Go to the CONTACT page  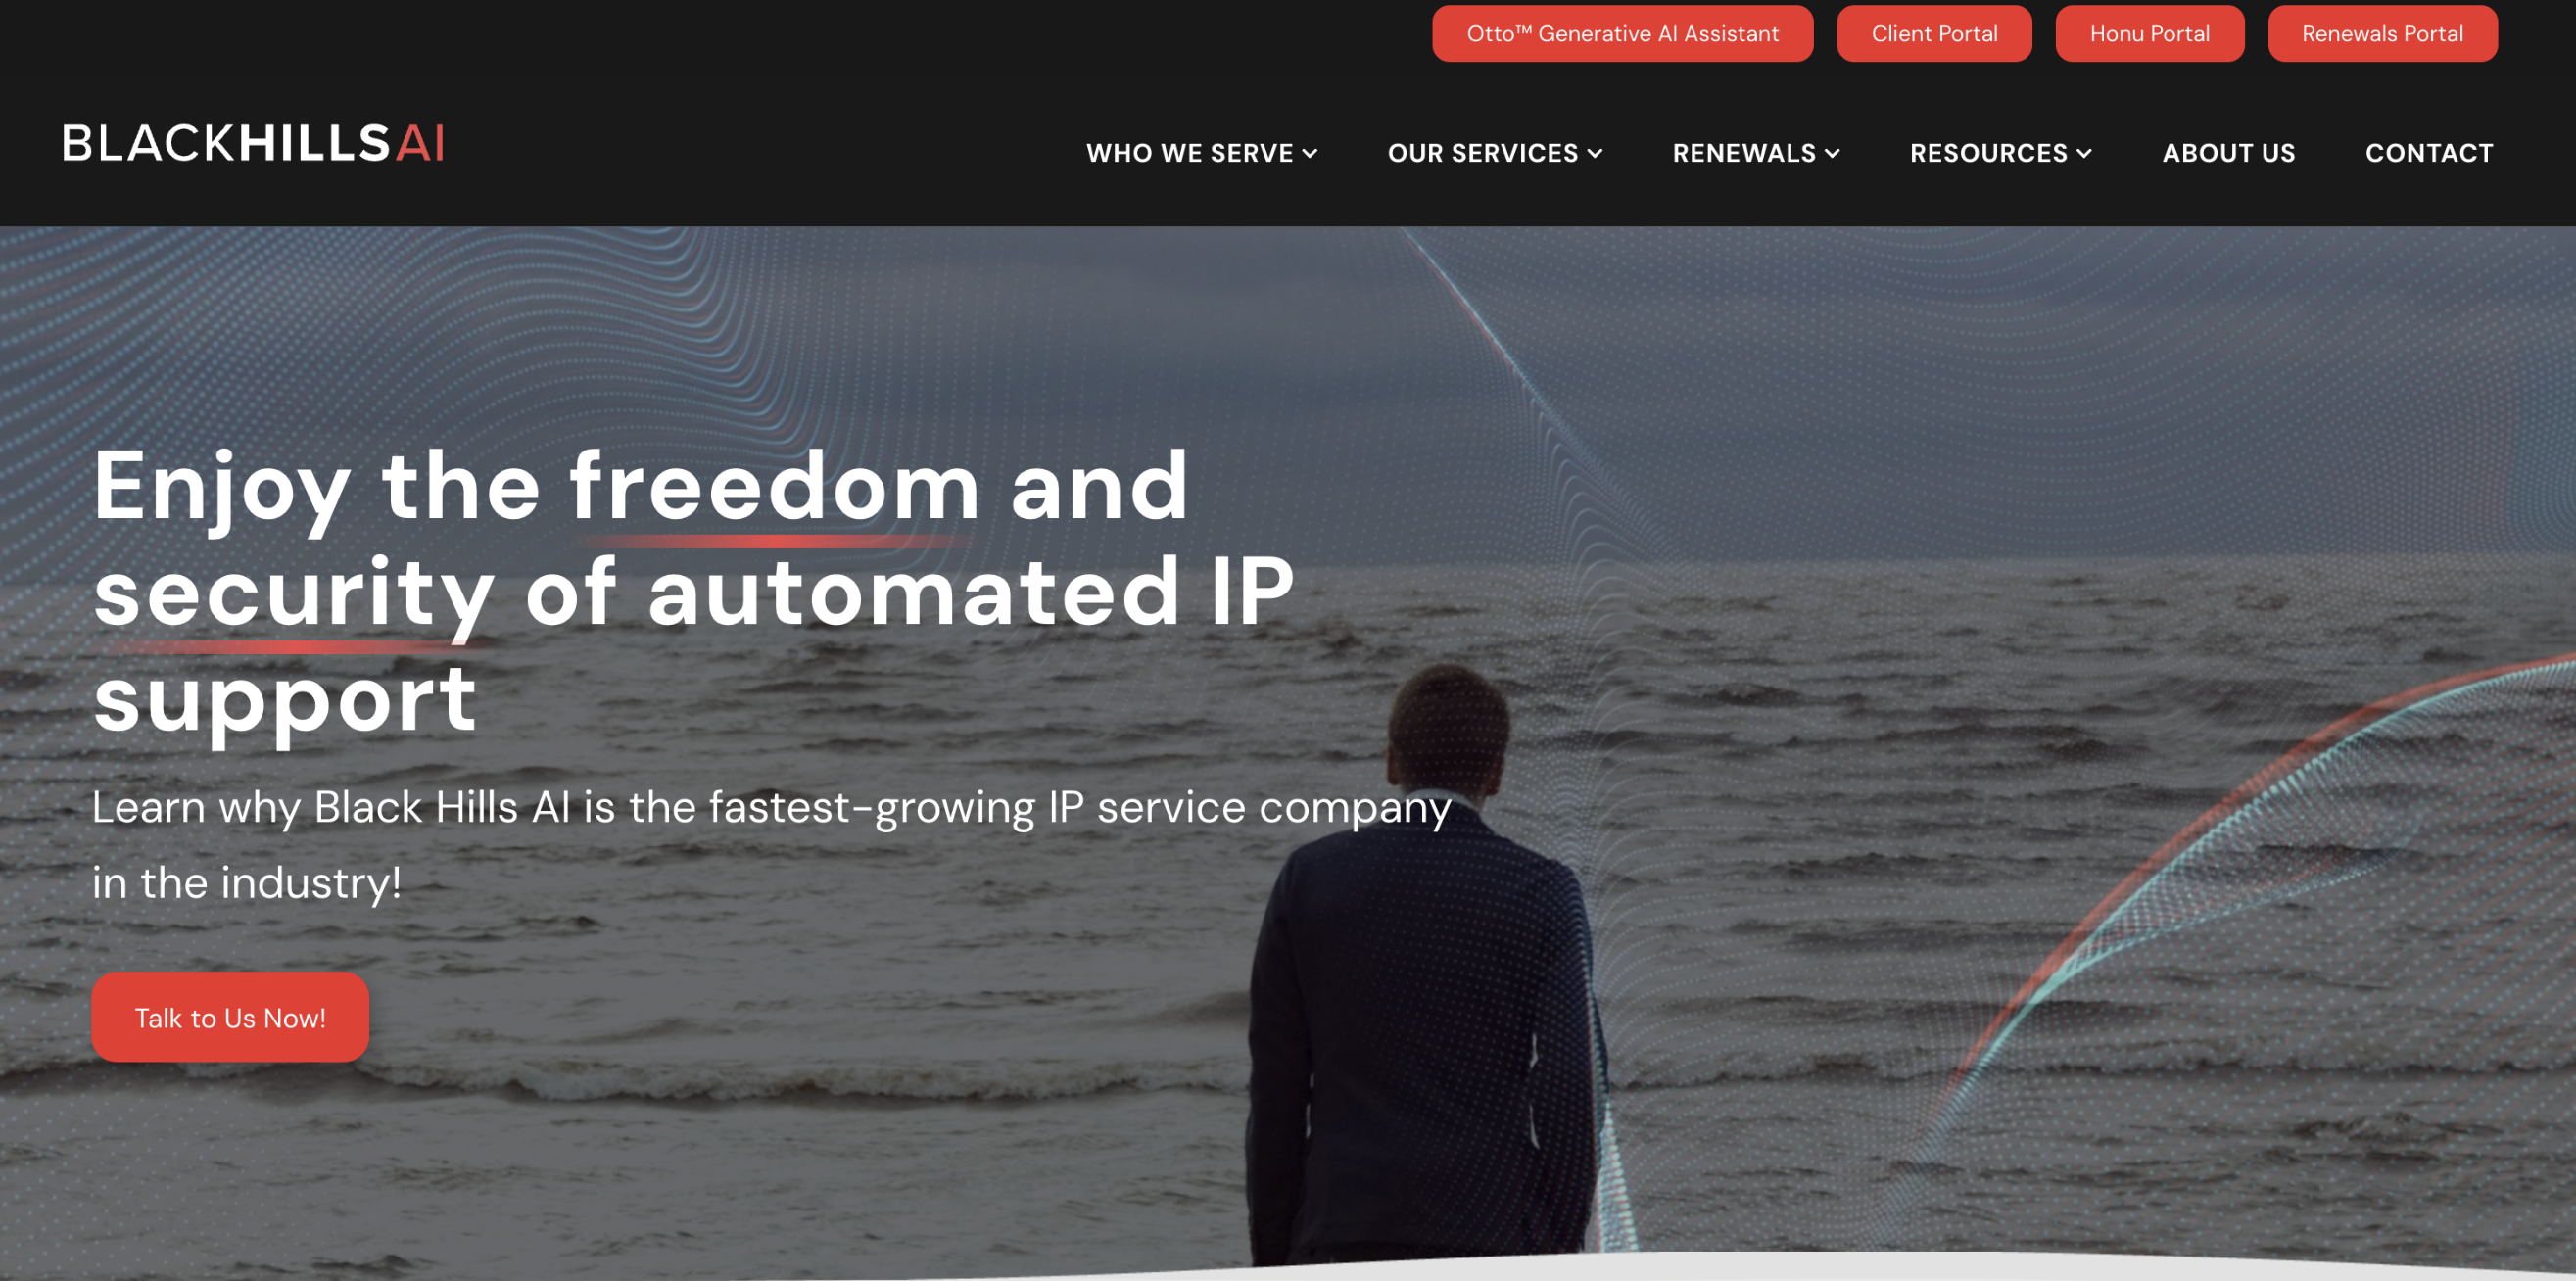pos(2429,153)
